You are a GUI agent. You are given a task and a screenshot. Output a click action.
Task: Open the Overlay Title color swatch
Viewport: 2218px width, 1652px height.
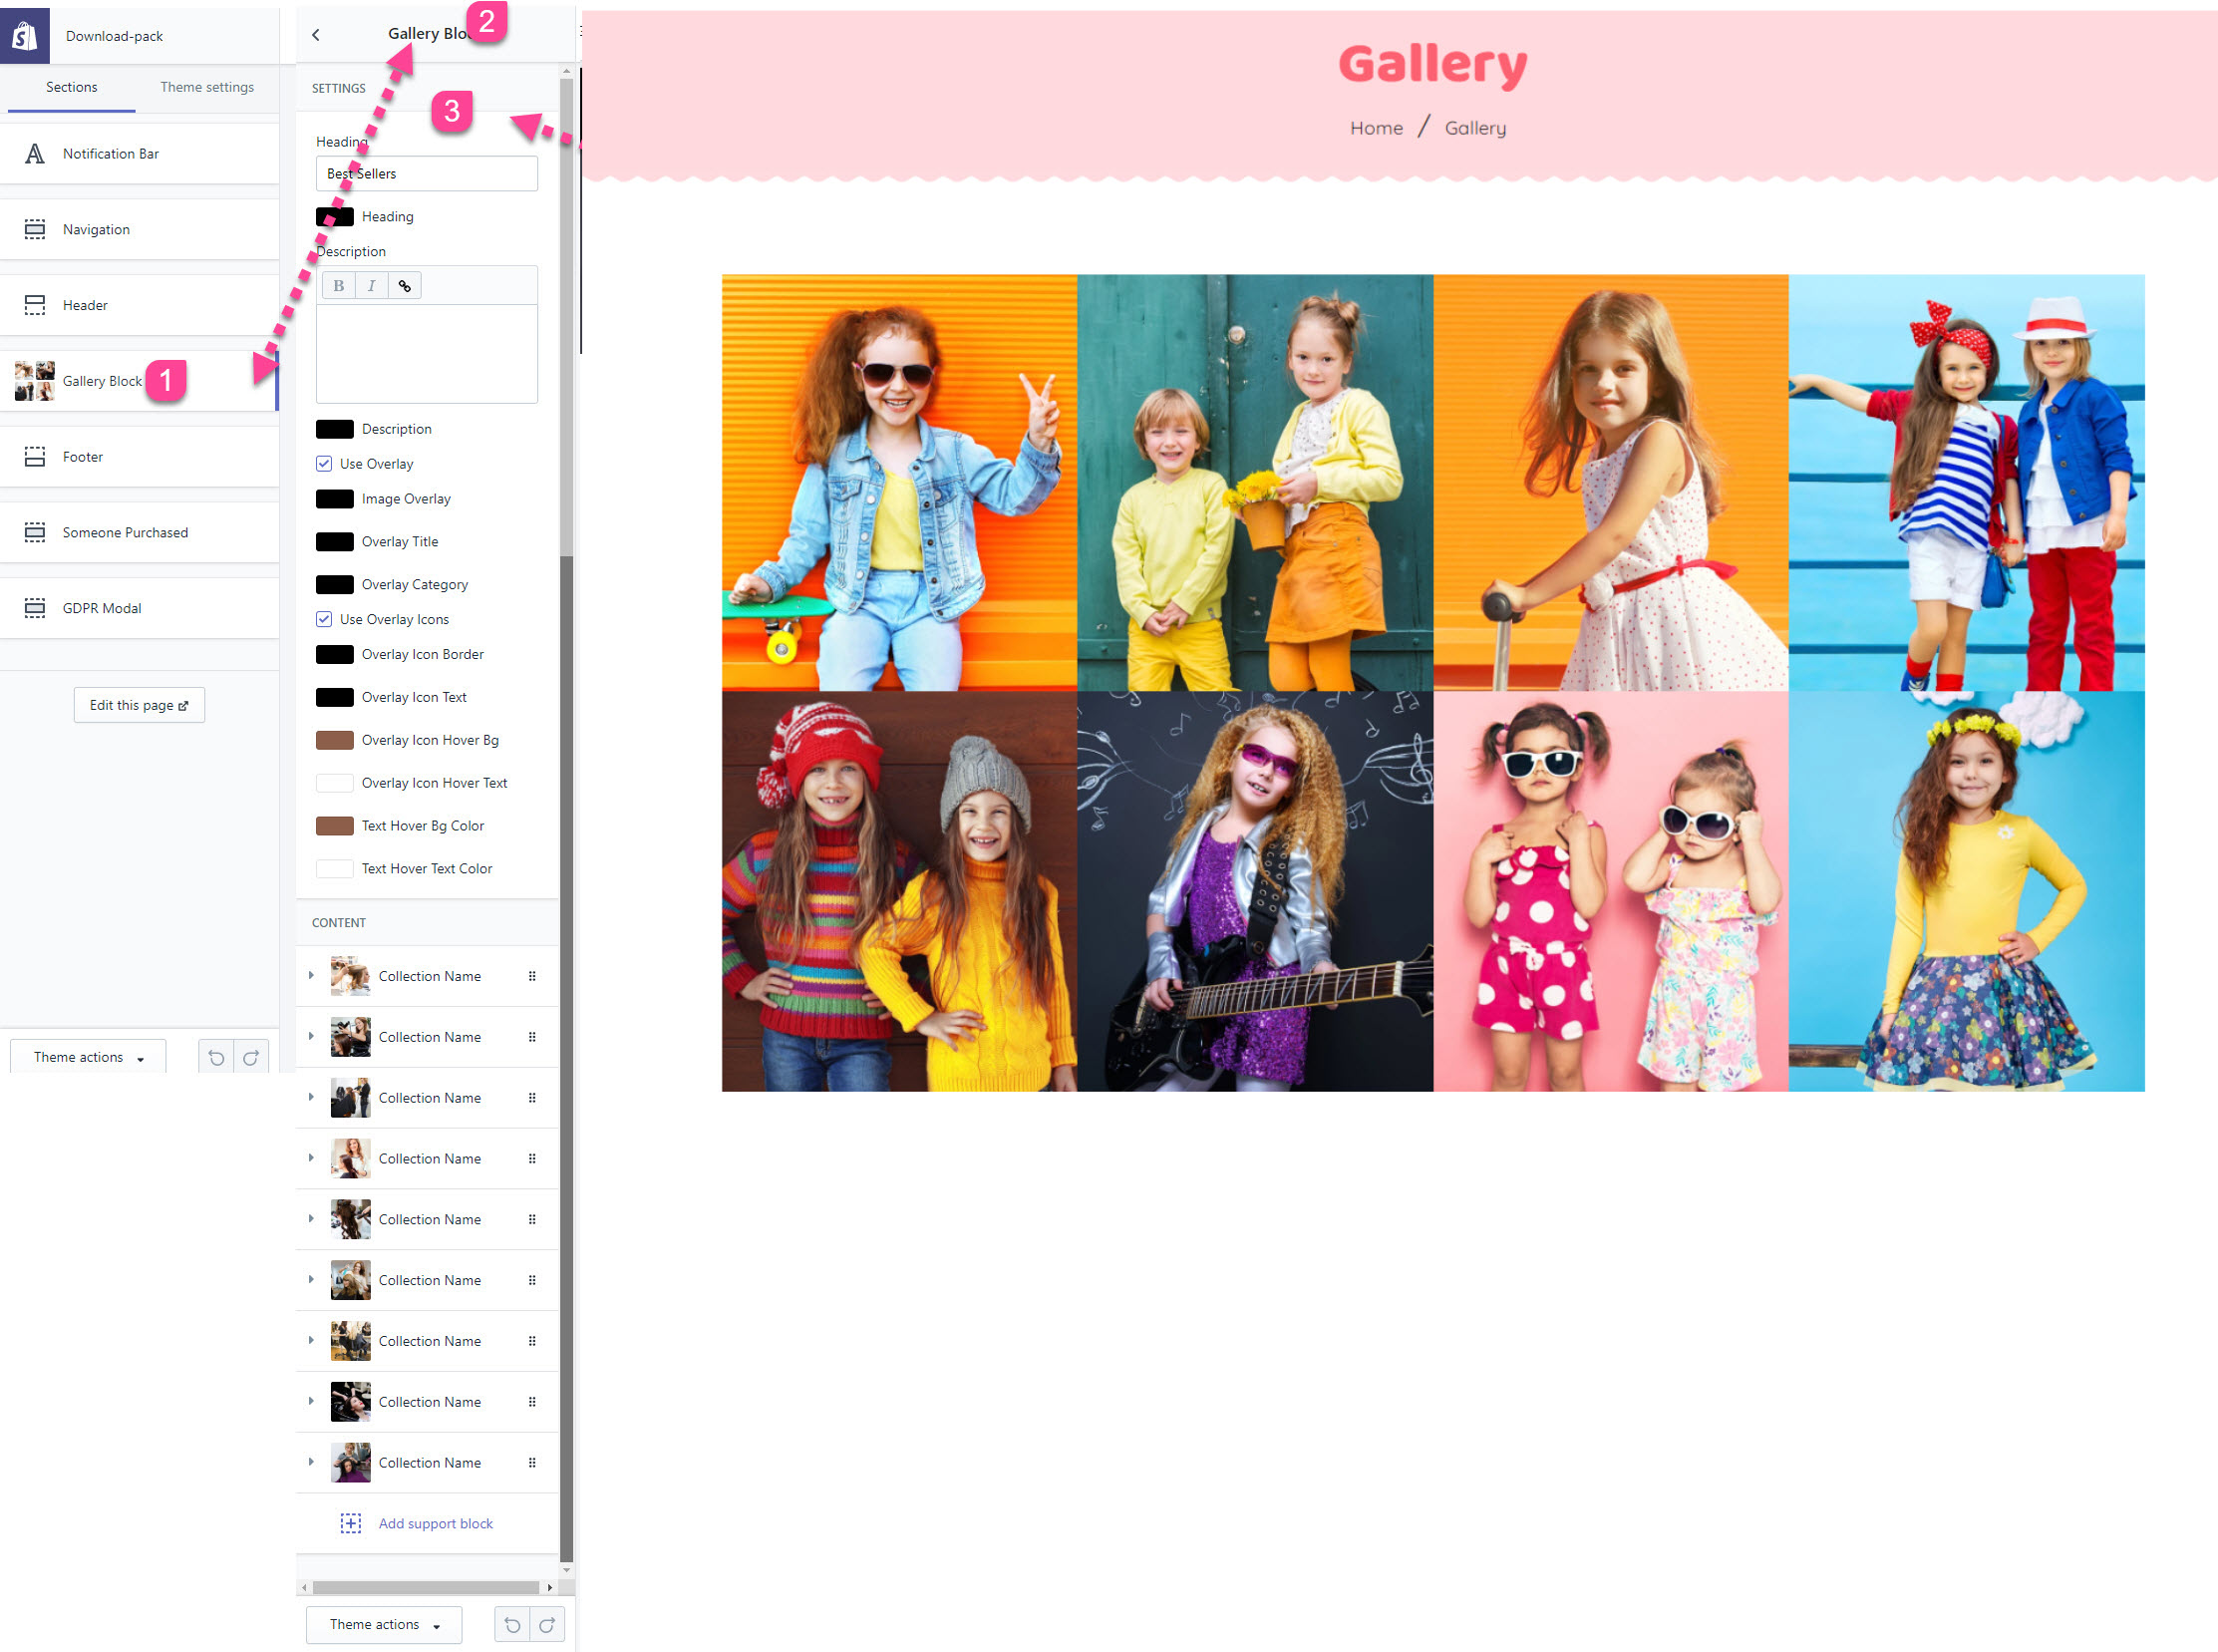pyautogui.click(x=335, y=542)
